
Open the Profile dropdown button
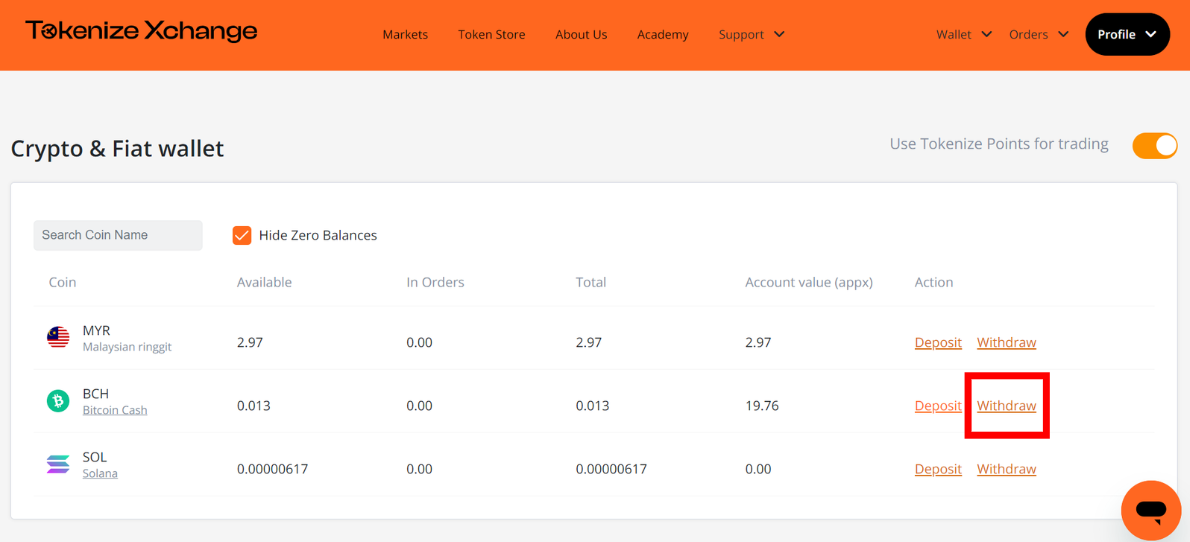tap(1128, 34)
